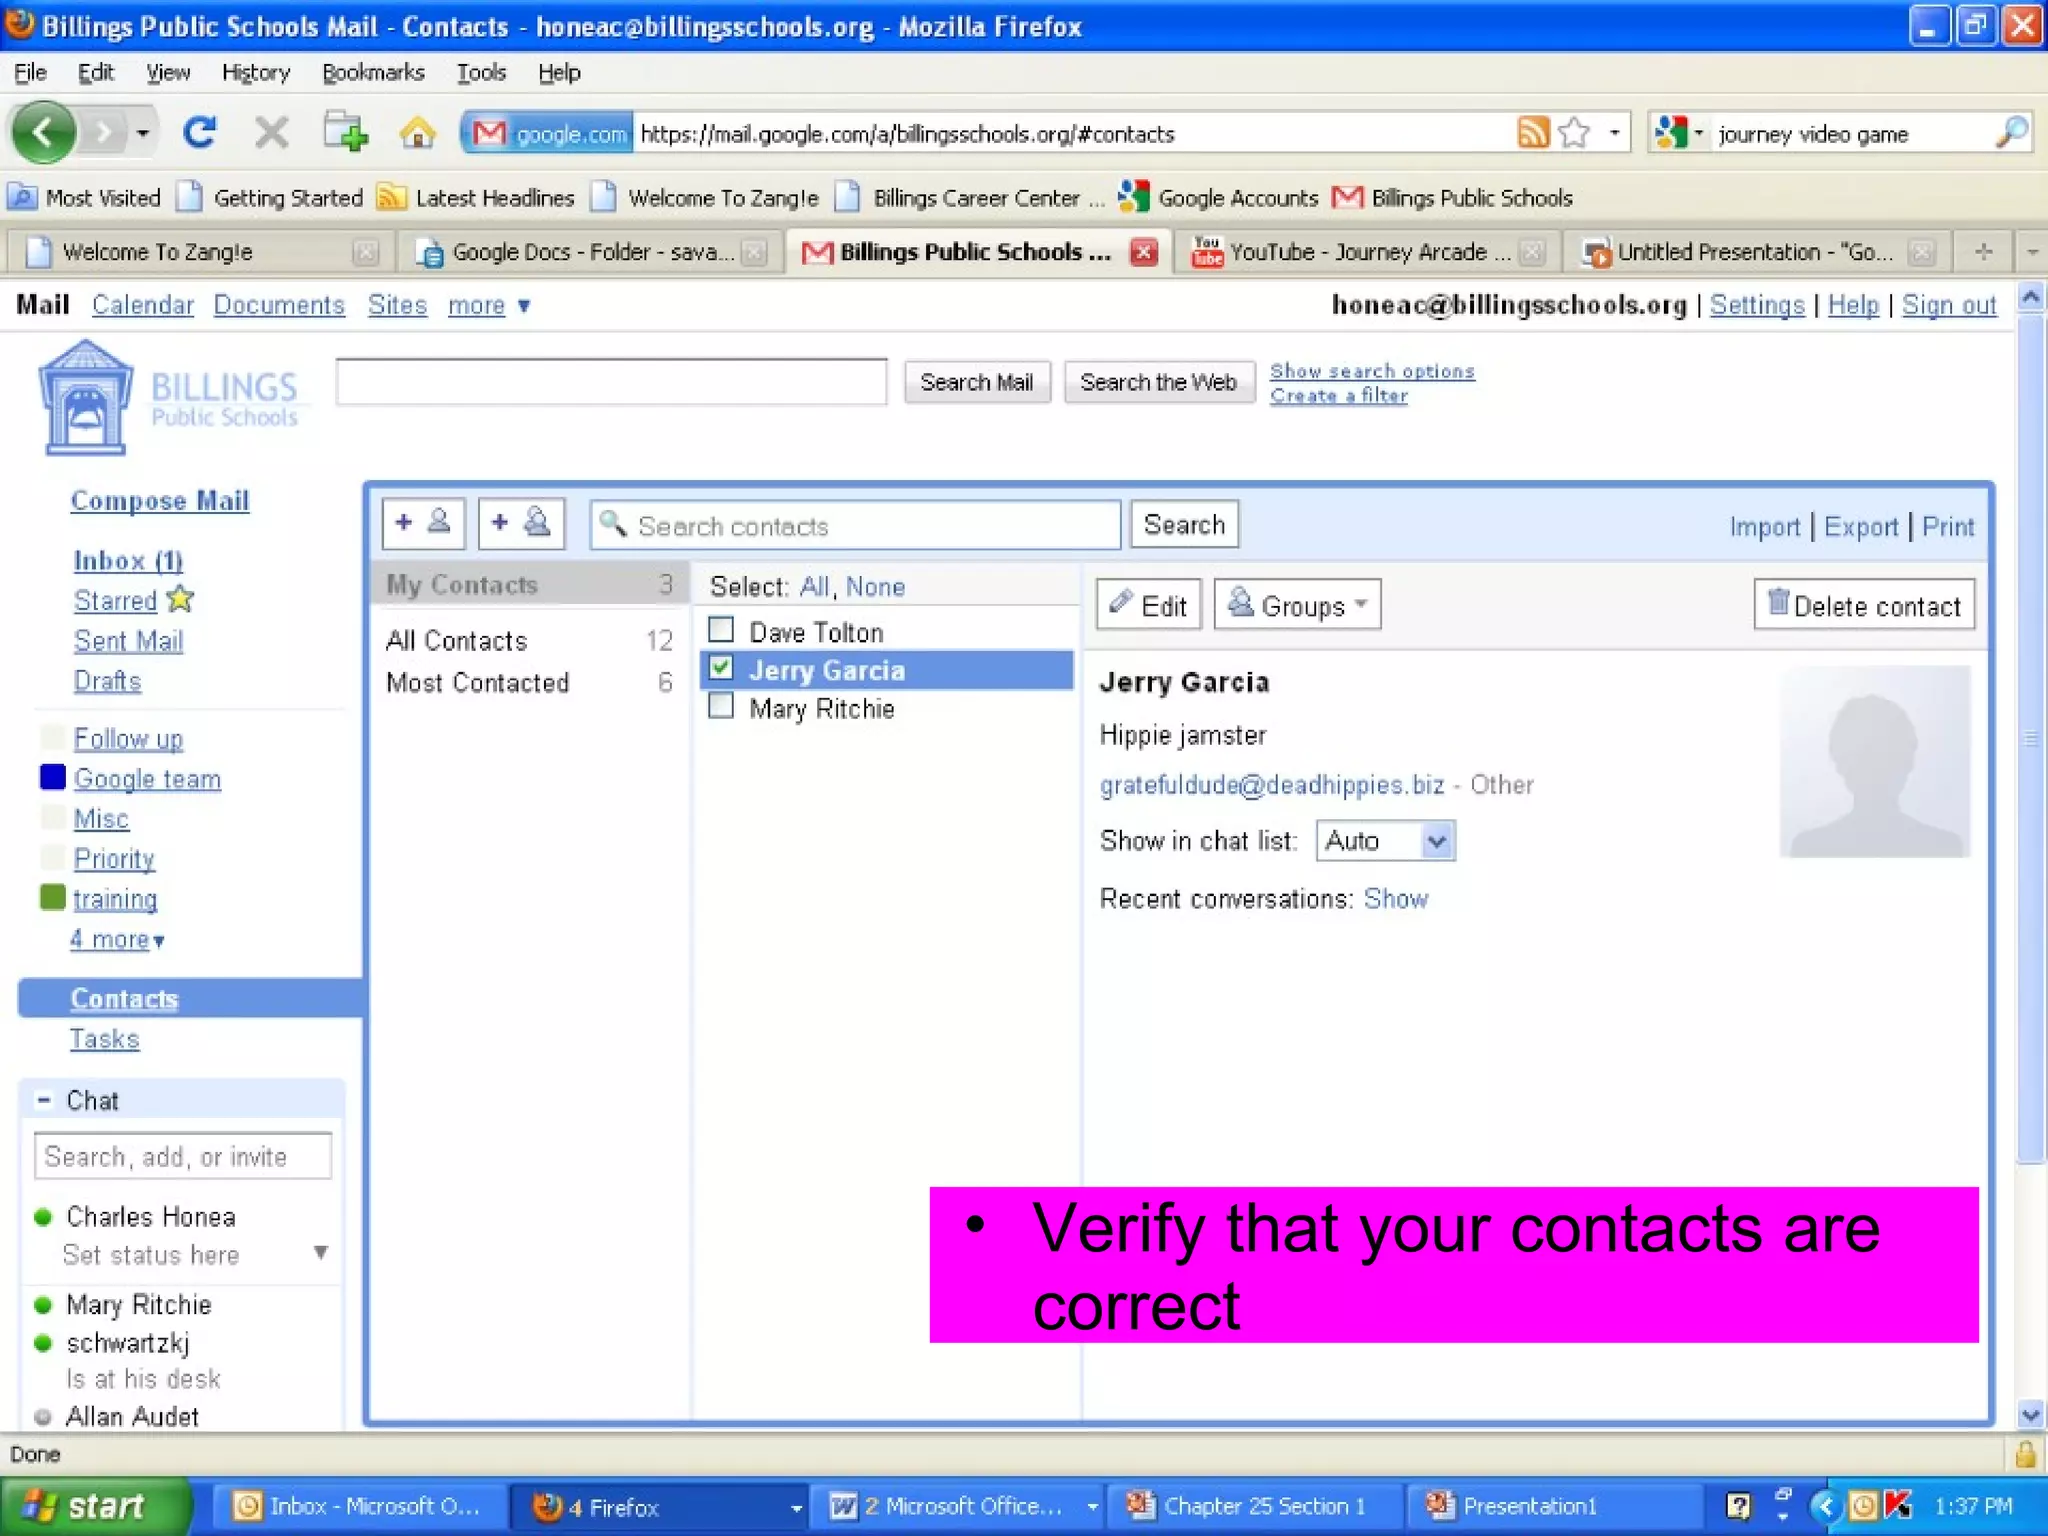
Task: Click the add new group icon button
Action: [x=521, y=523]
